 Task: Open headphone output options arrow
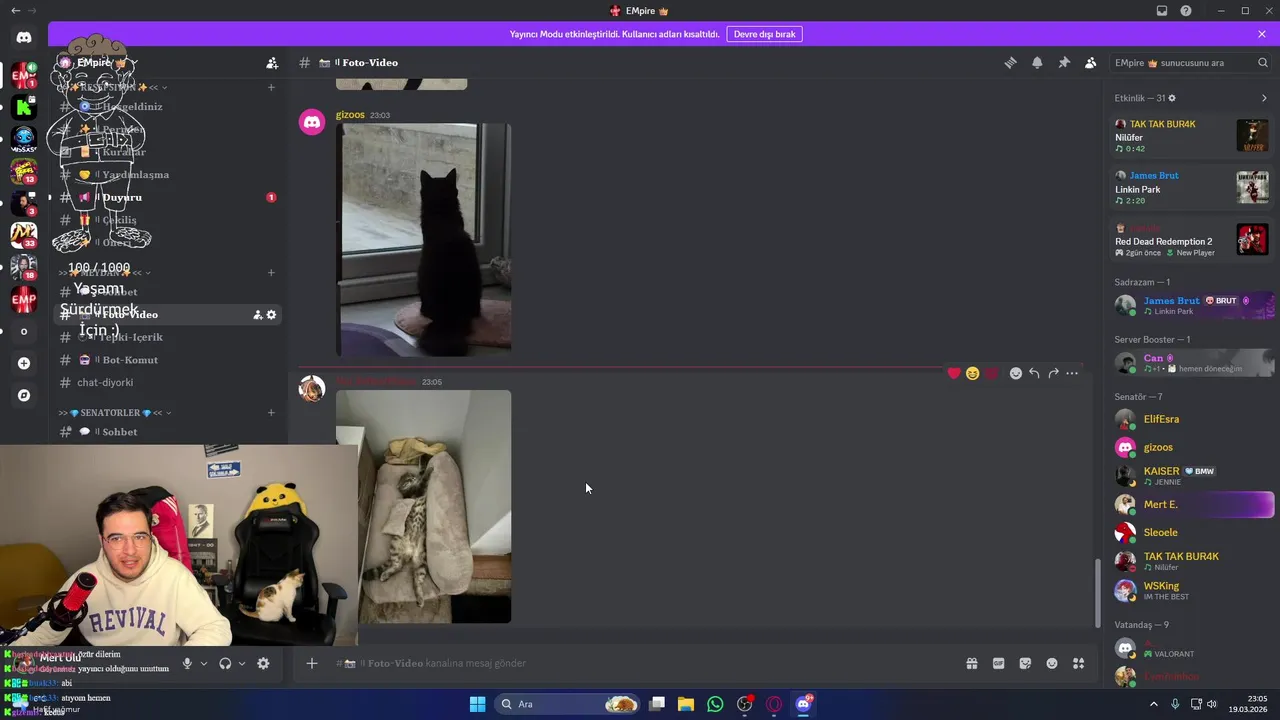tap(242, 663)
